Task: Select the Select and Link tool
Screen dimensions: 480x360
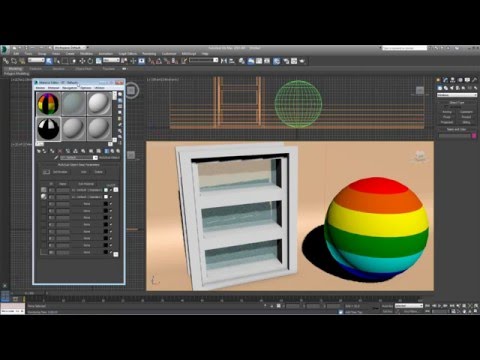Action: 6,61
